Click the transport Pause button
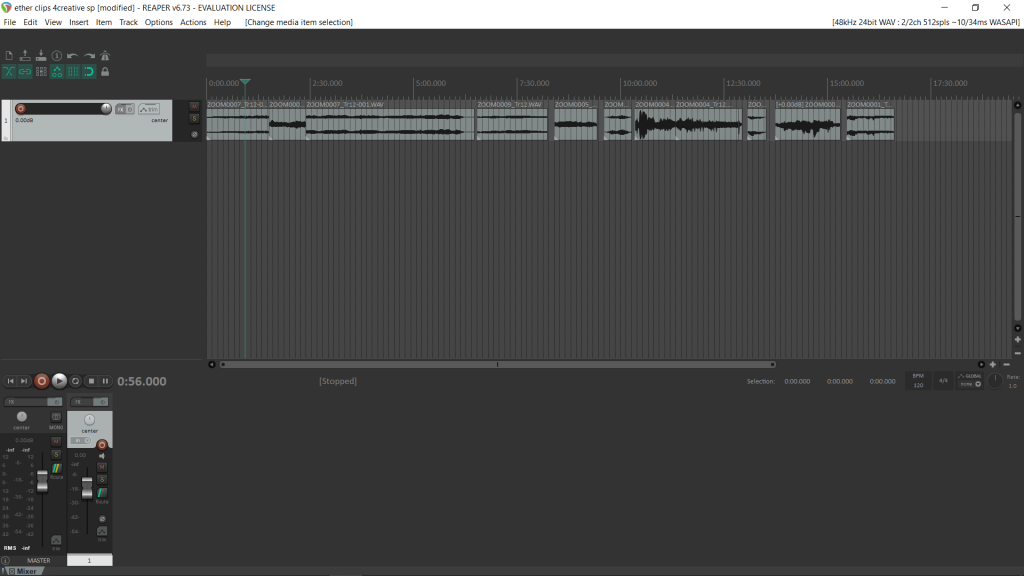Image resolution: width=1024 pixels, height=576 pixels. [x=105, y=381]
